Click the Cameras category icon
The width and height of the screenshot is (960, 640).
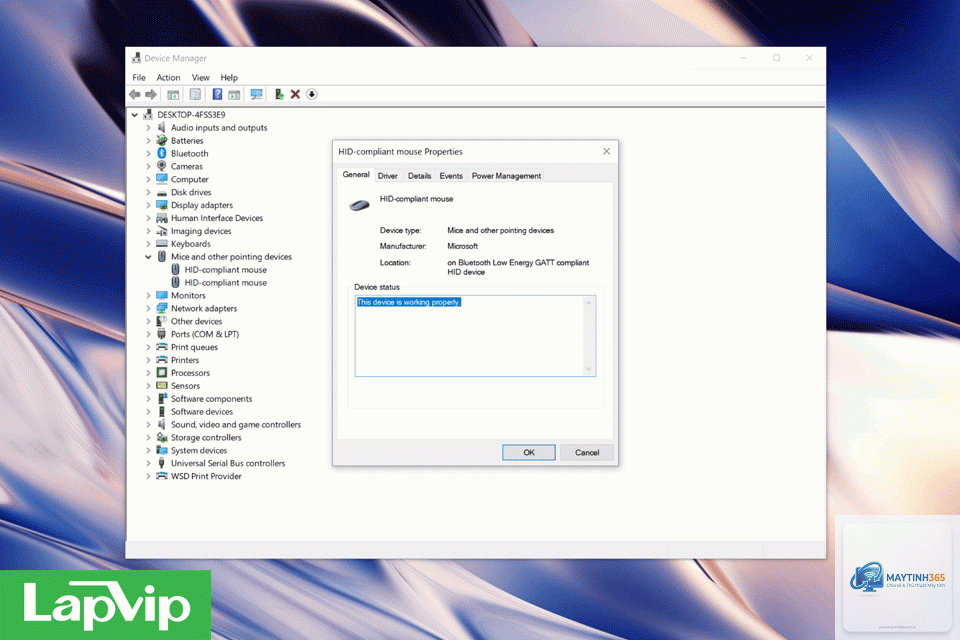point(162,166)
